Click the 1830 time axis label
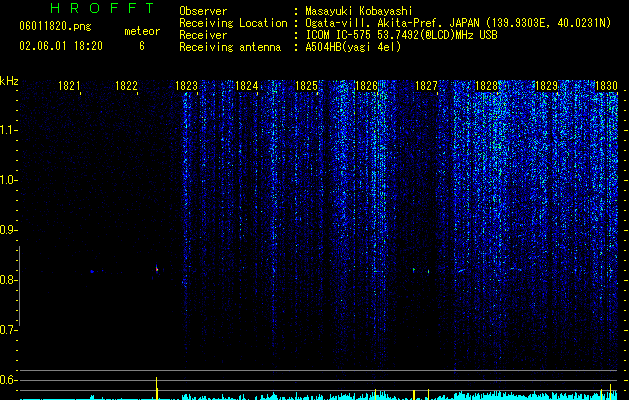Screen dimensions: 629x400 click(x=606, y=85)
